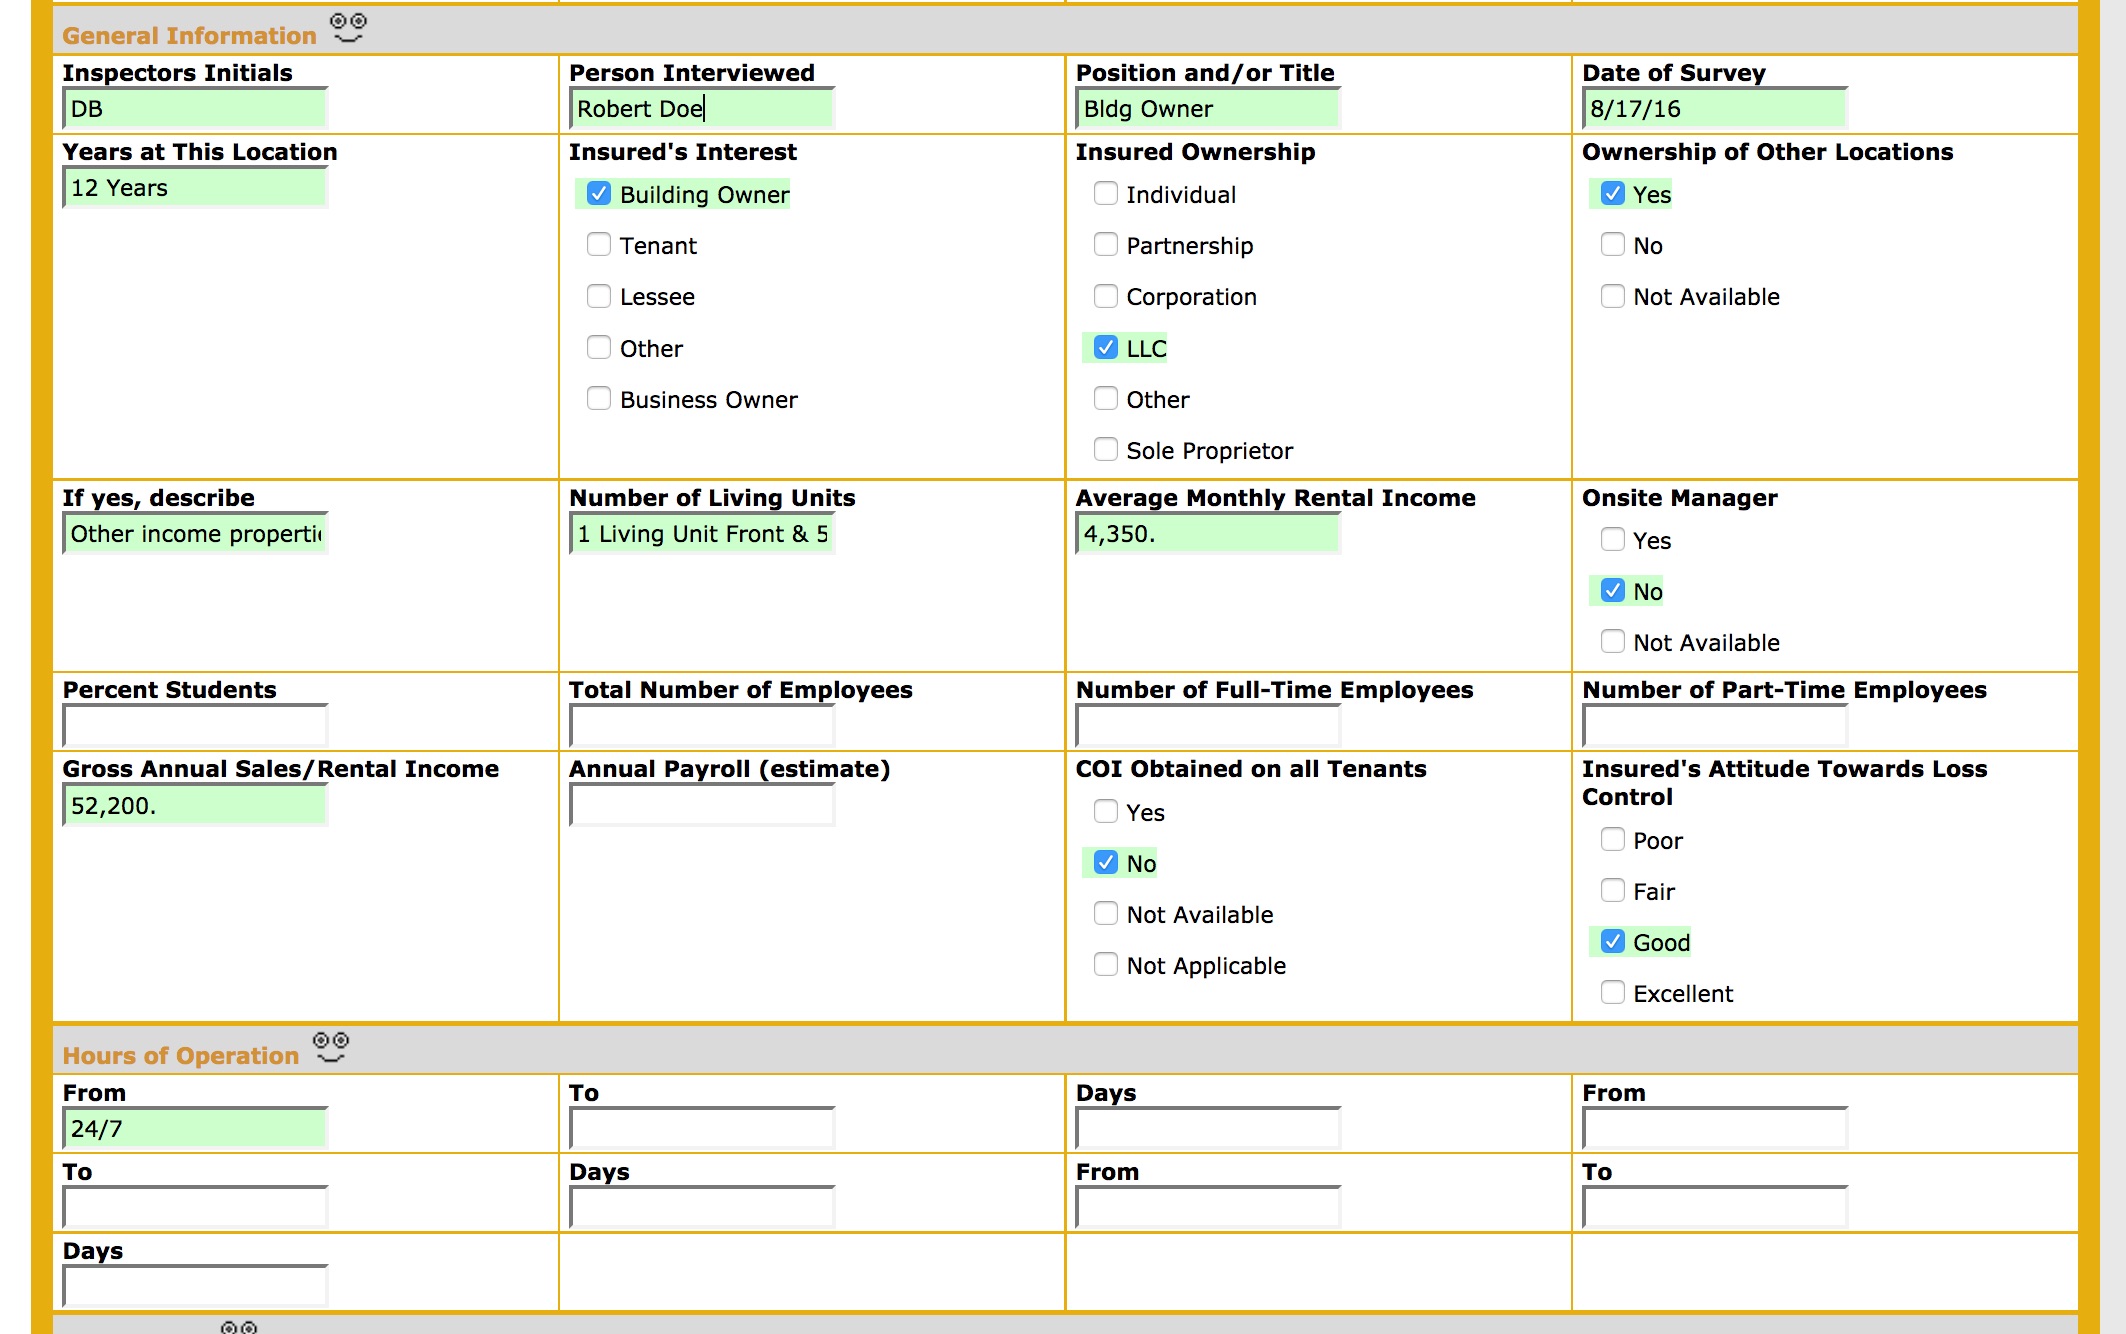Image resolution: width=2126 pixels, height=1334 pixels.
Task: Check the Tenant checkbox under Insured's Interest
Action: click(x=598, y=244)
